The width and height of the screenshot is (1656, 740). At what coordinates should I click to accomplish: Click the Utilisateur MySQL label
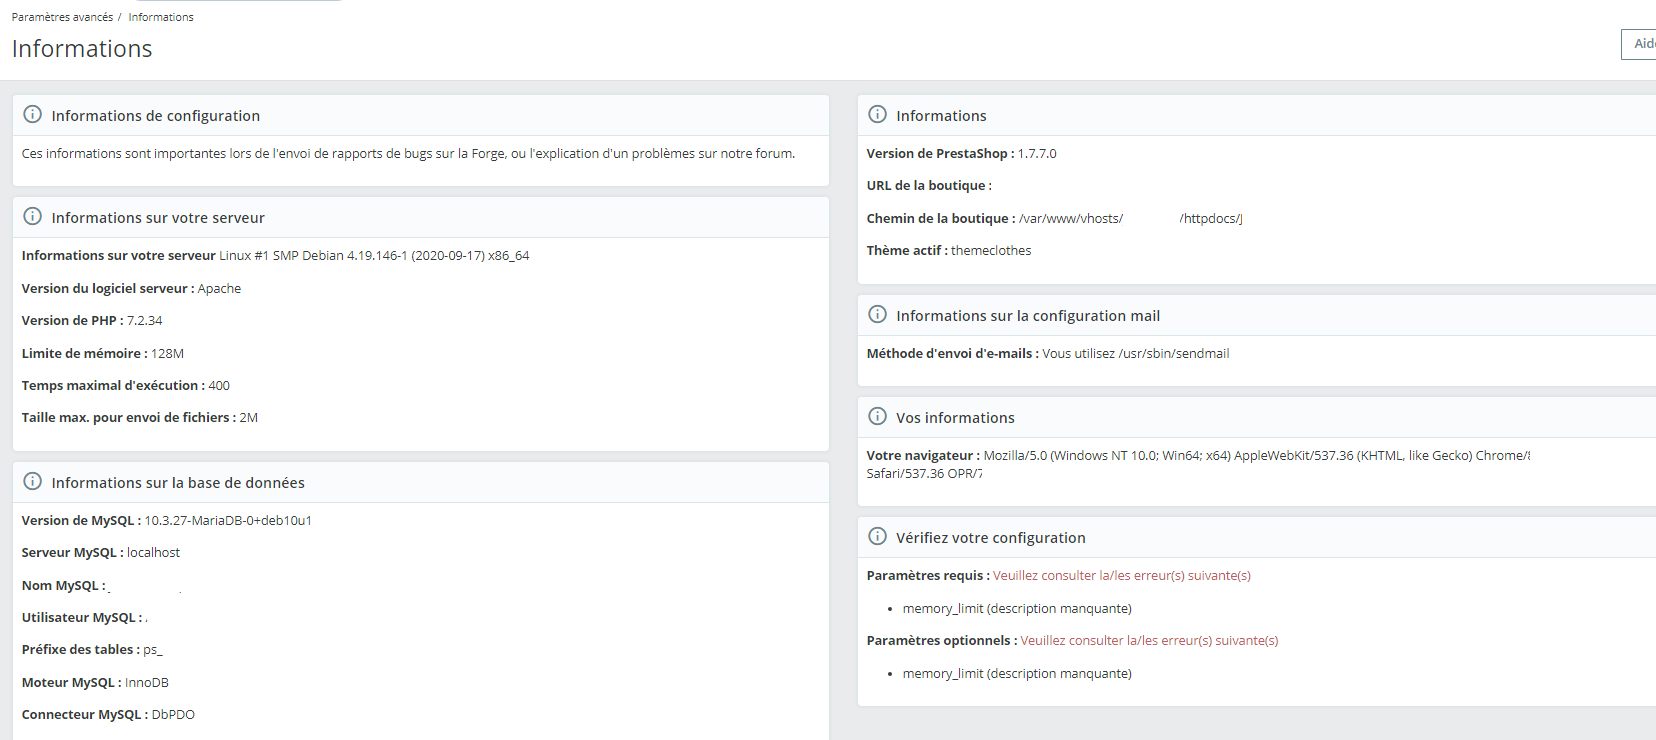82,618
